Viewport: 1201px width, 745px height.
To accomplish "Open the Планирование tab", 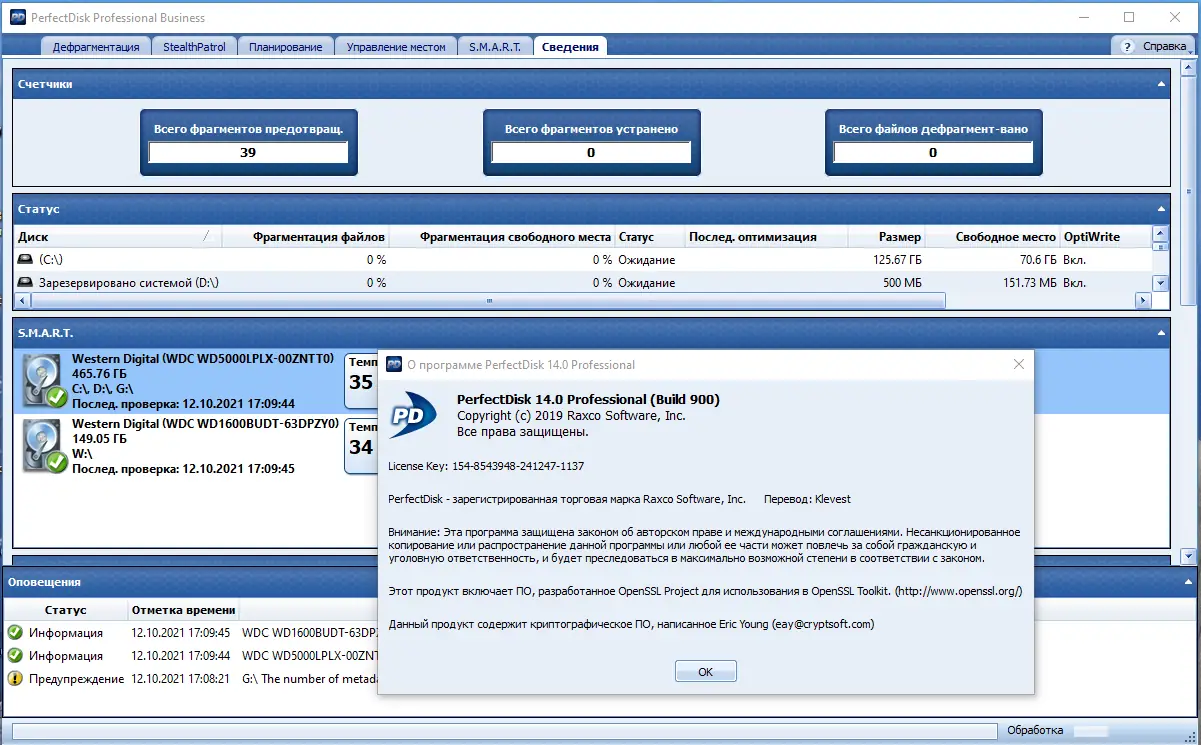I will (286, 45).
